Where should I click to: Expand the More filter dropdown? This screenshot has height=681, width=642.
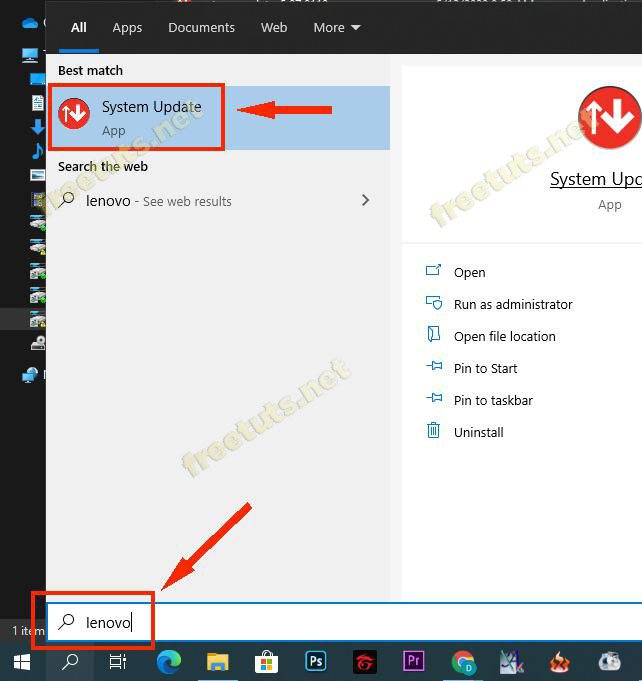[x=337, y=28]
